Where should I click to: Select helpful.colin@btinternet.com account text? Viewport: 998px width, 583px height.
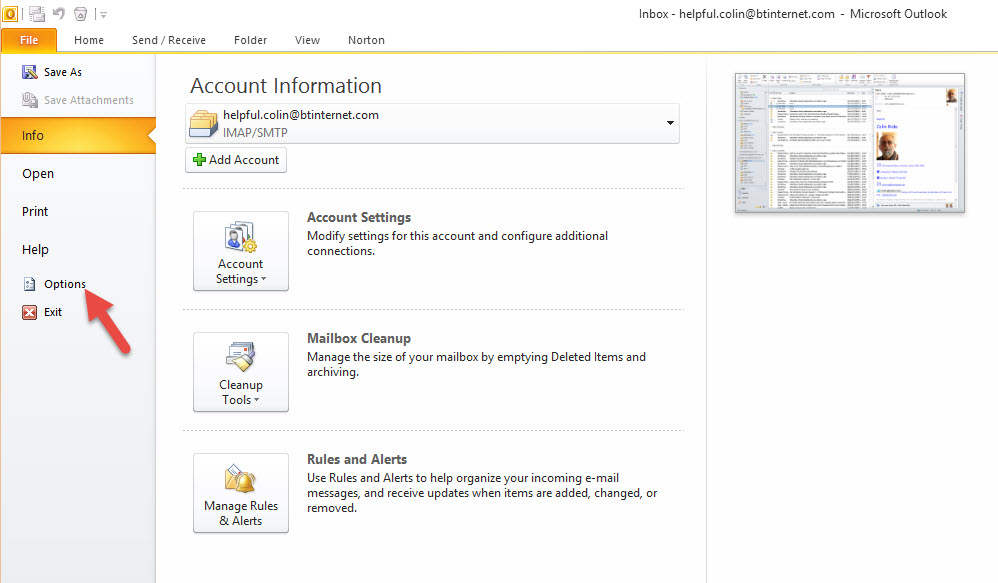coord(300,115)
